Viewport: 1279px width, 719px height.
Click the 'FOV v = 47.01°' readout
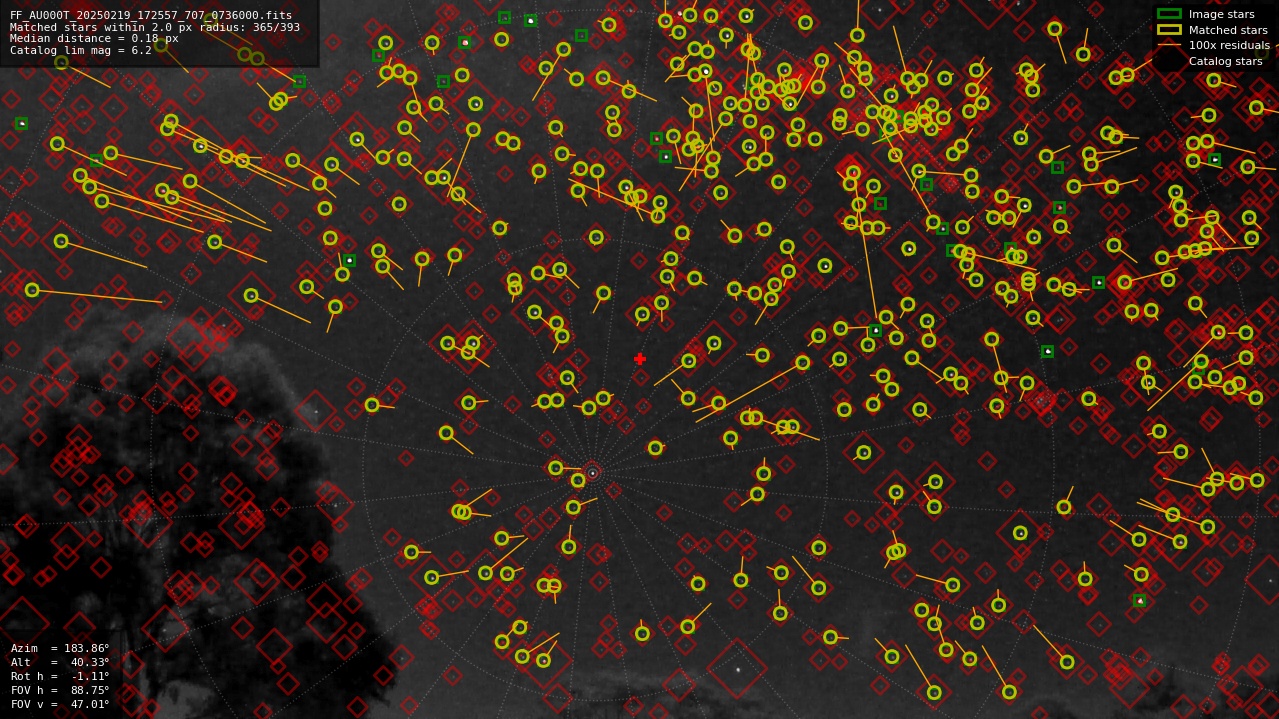[x=60, y=705]
